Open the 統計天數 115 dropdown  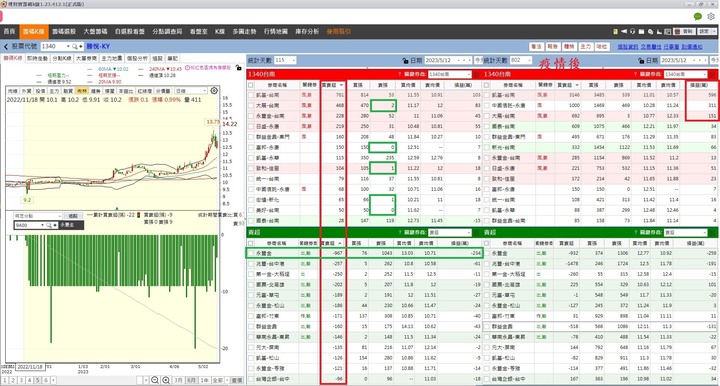point(294,61)
